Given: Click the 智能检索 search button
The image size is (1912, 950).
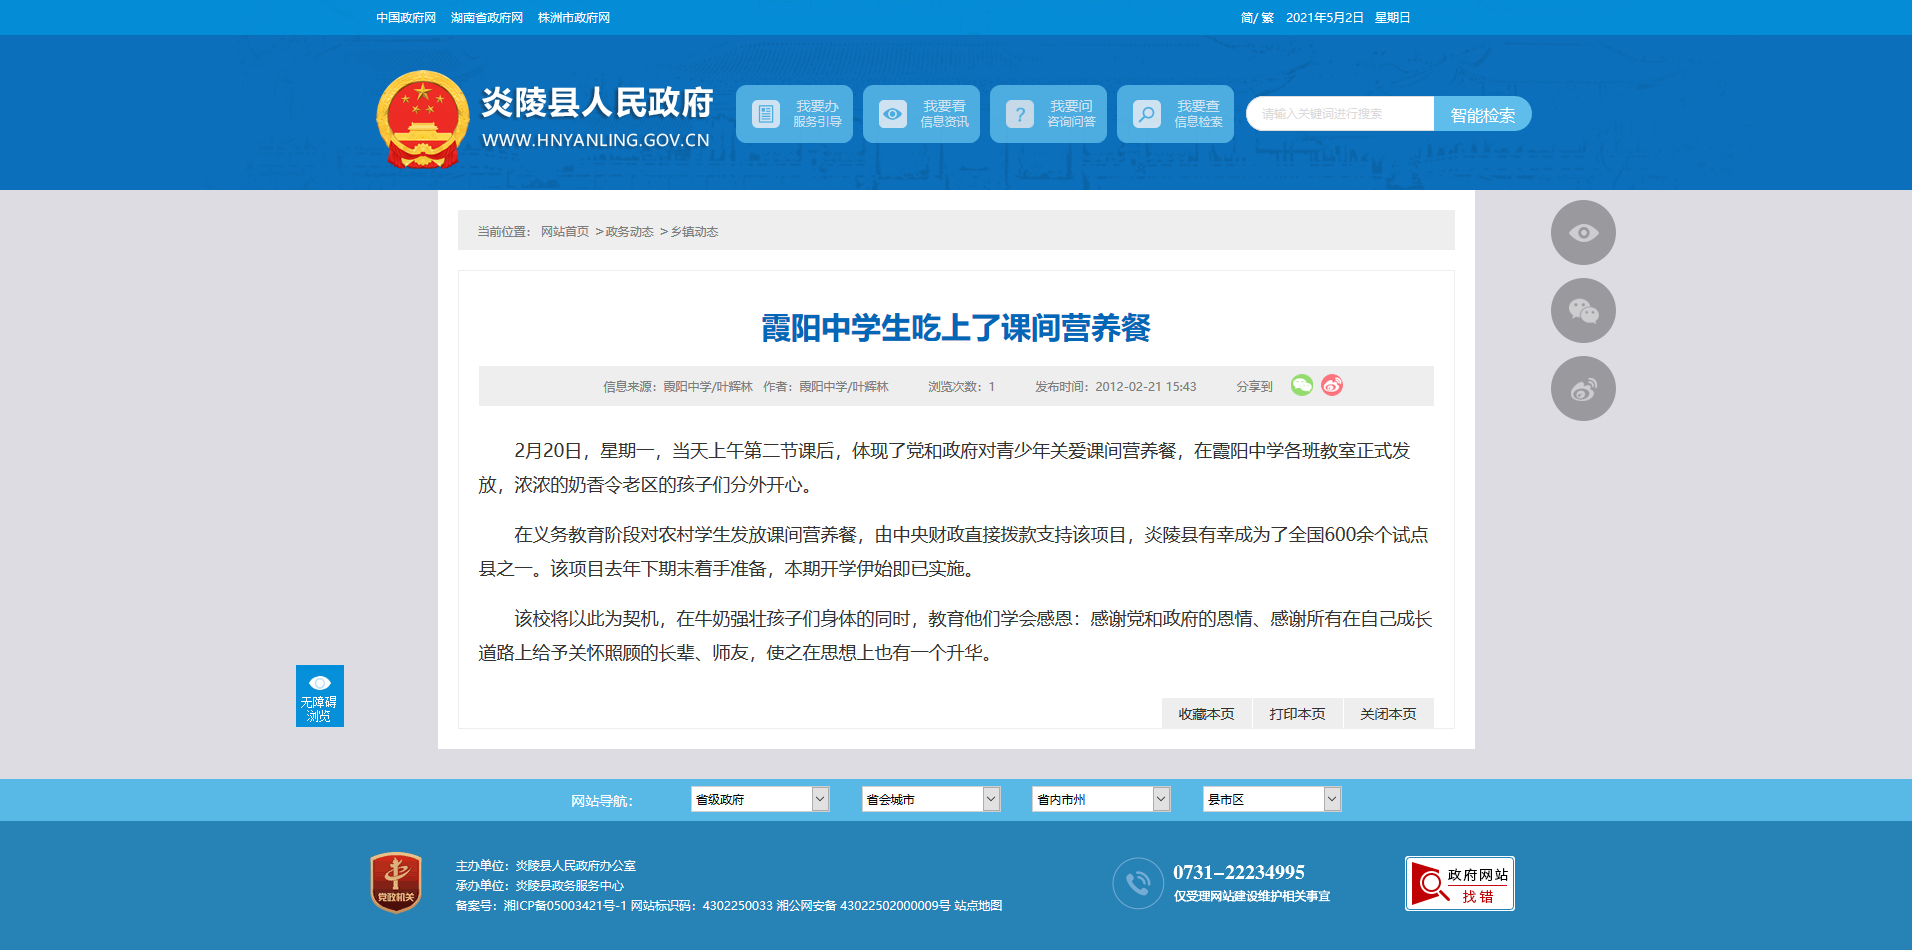Looking at the screenshot, I should point(1482,114).
